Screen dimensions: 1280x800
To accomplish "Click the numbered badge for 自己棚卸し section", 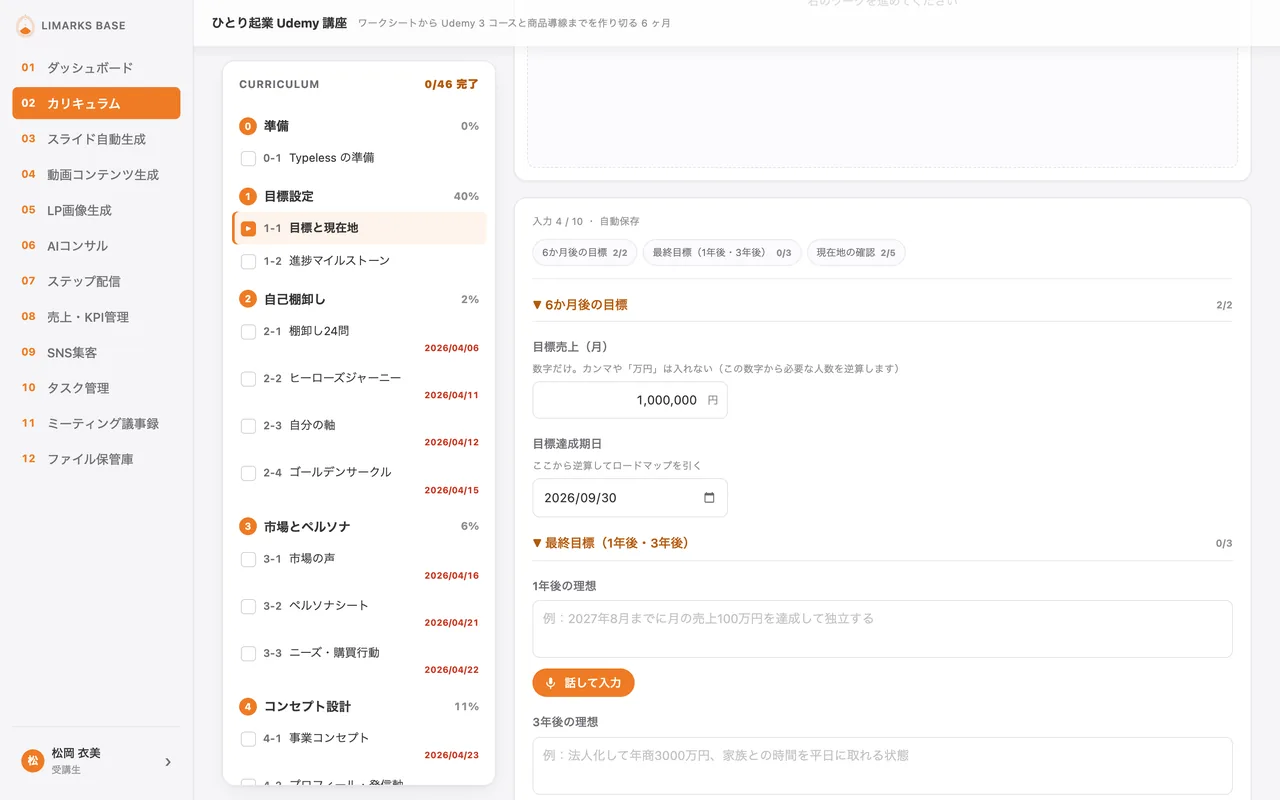I will (x=248, y=299).
